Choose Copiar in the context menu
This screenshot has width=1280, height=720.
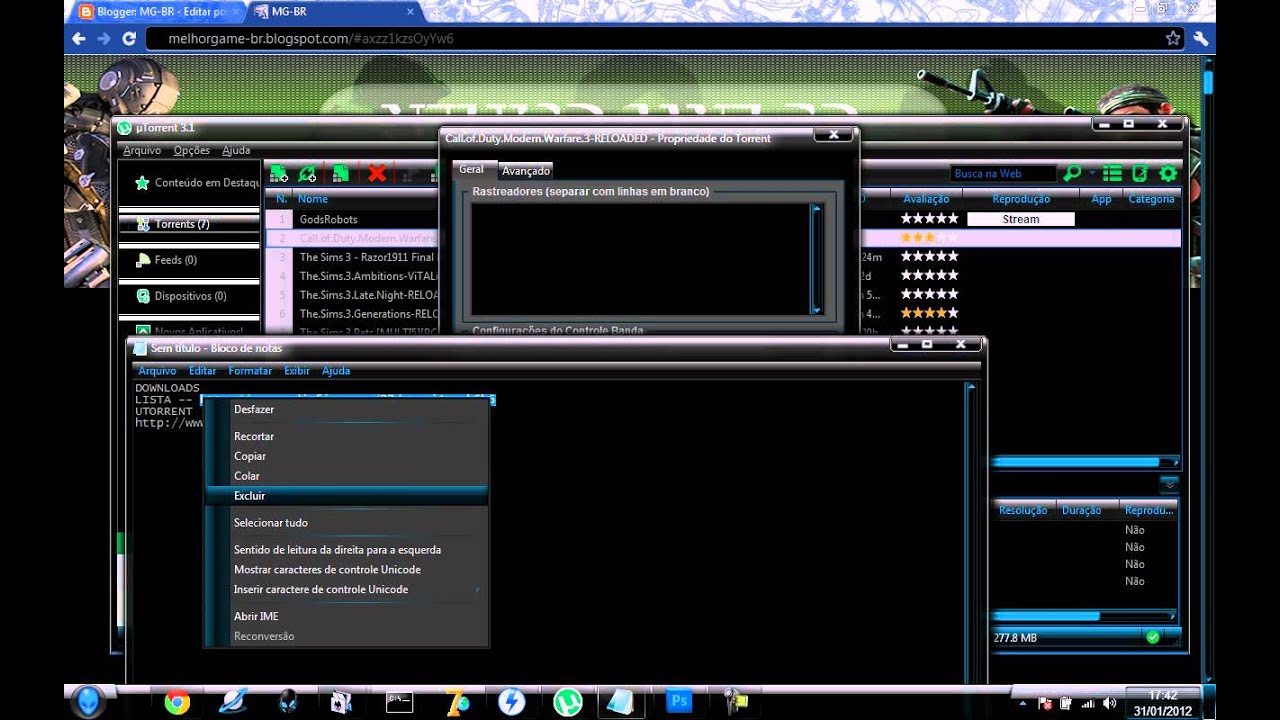[x=346, y=456]
